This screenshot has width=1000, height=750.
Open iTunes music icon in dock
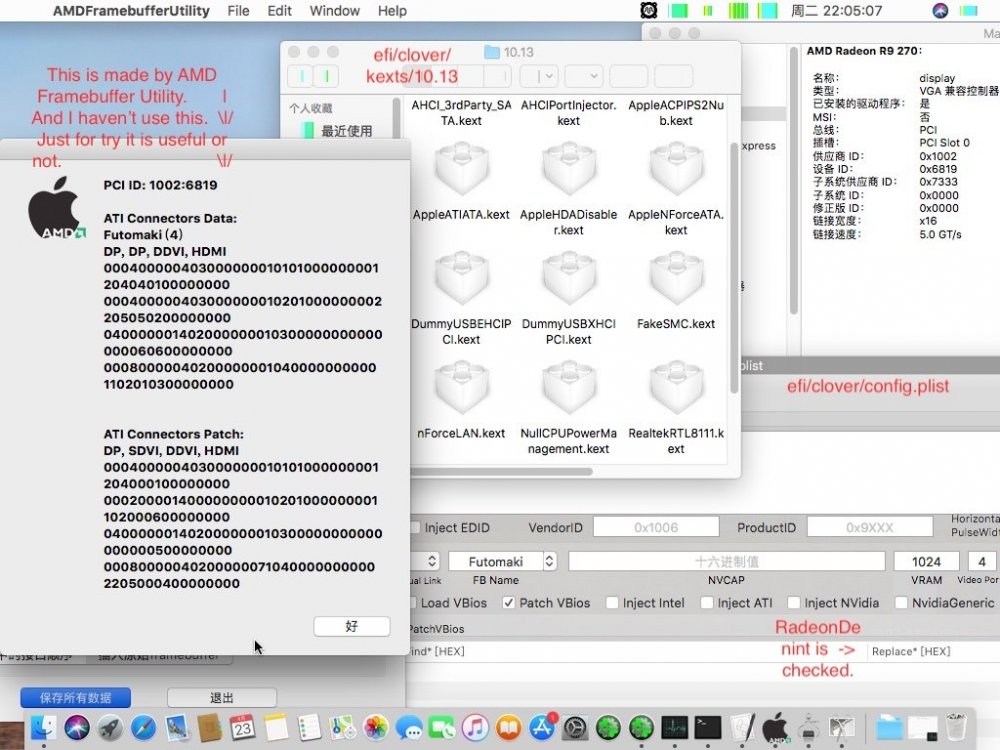(x=475, y=728)
